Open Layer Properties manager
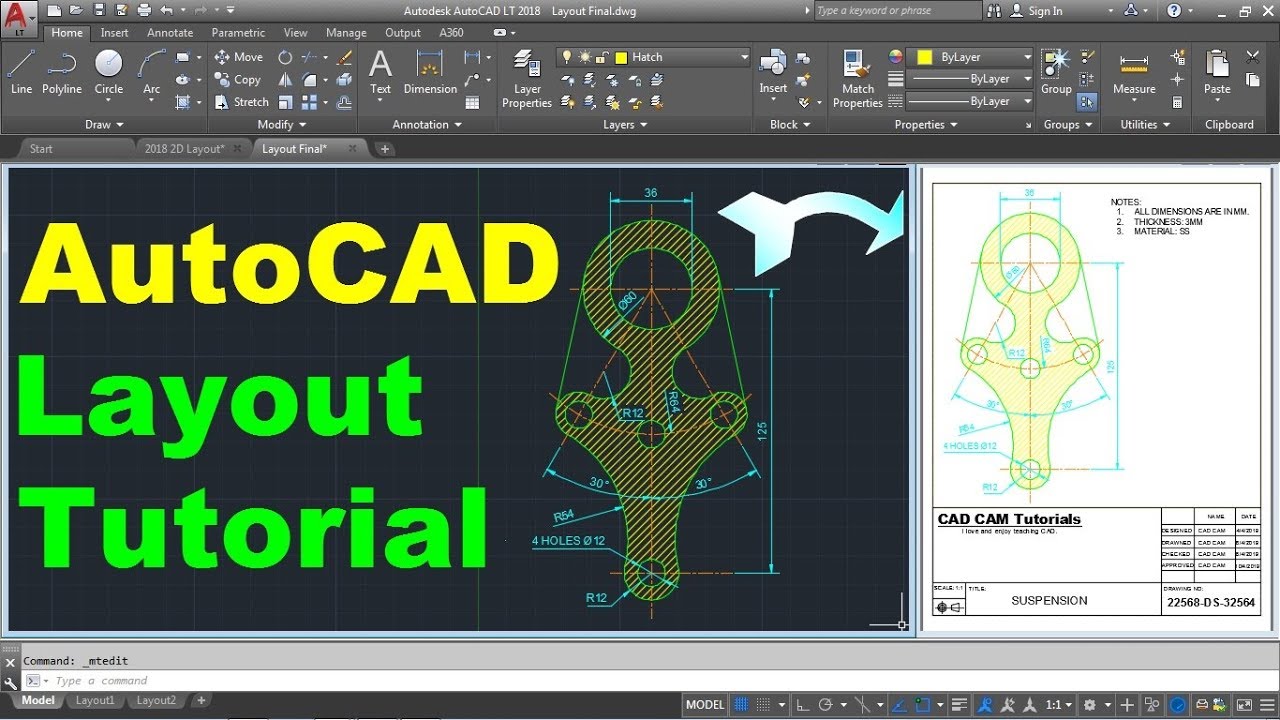The height and width of the screenshot is (720, 1280). (527, 78)
